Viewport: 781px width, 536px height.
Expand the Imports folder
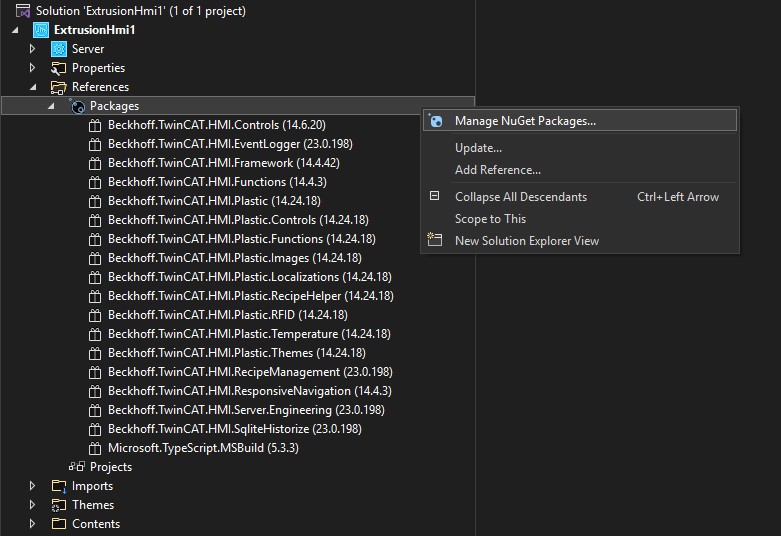(32, 486)
